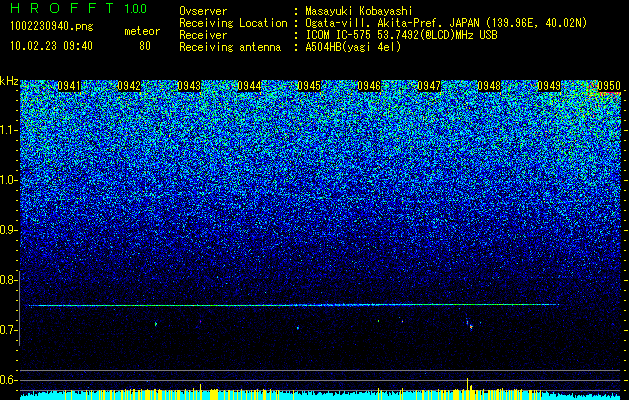
Task: Click the 0.6 kHz axis label
Action: [x=8, y=380]
